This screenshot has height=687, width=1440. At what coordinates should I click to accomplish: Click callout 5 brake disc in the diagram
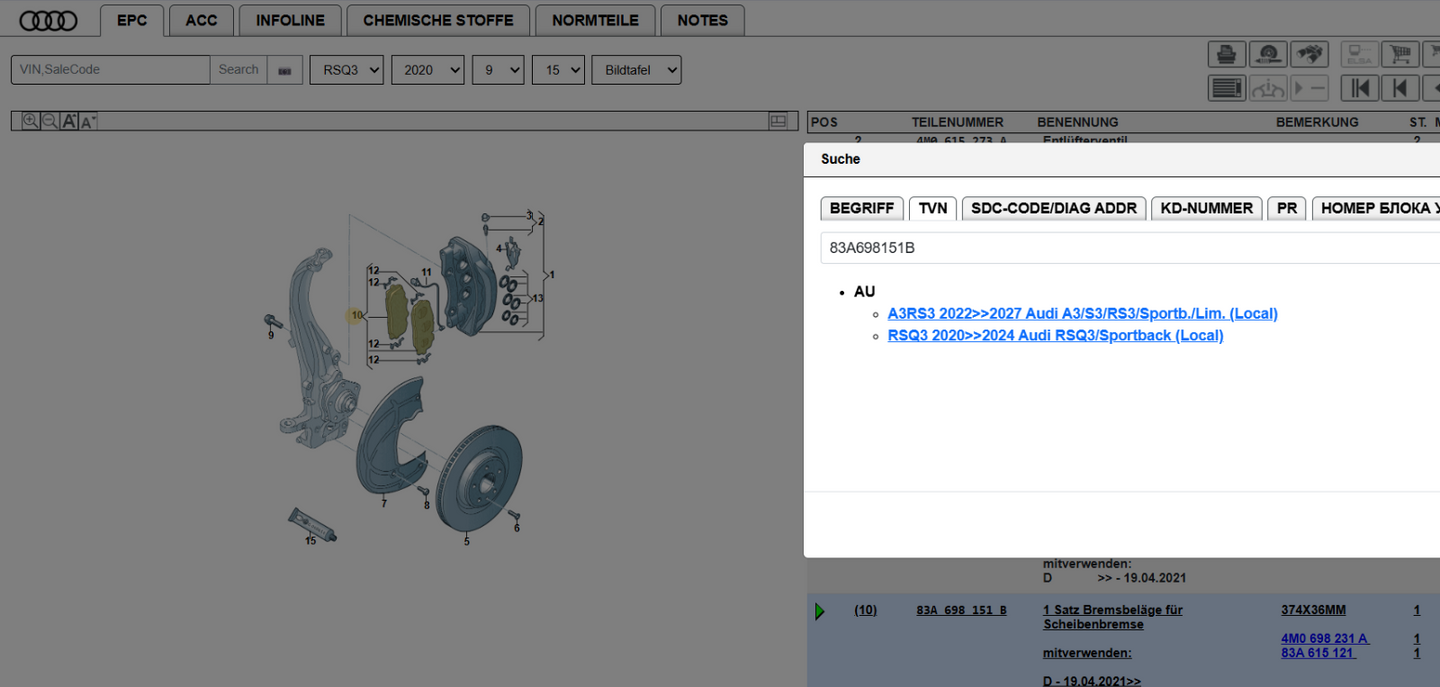[x=466, y=541]
